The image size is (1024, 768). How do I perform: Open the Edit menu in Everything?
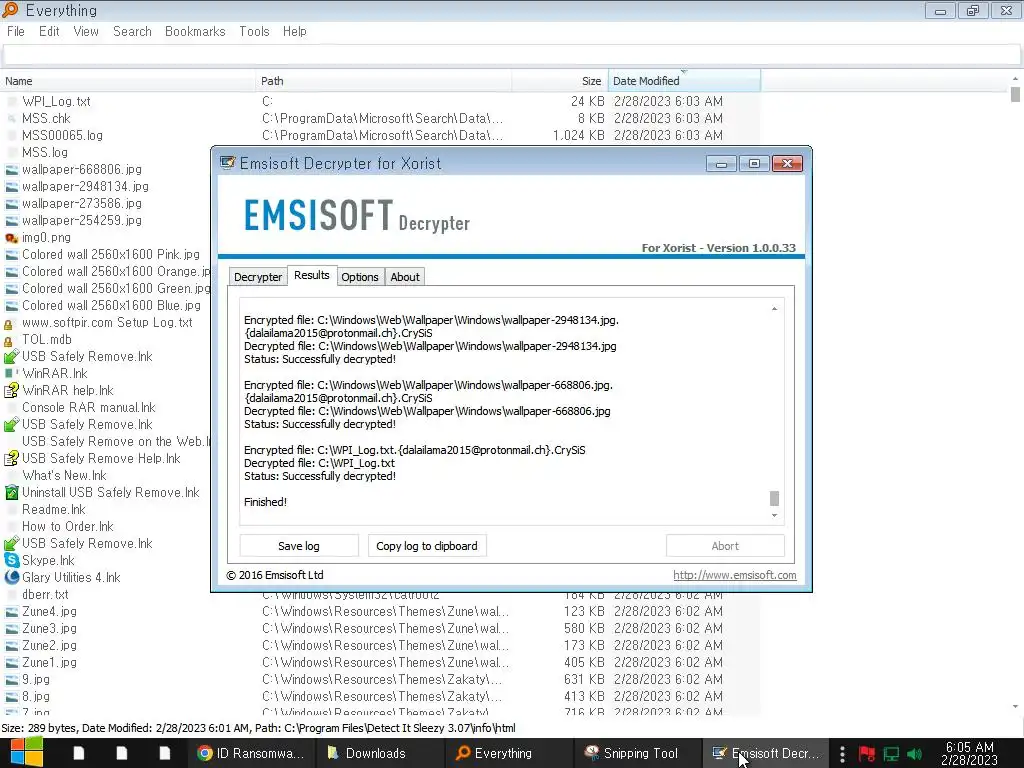click(49, 31)
